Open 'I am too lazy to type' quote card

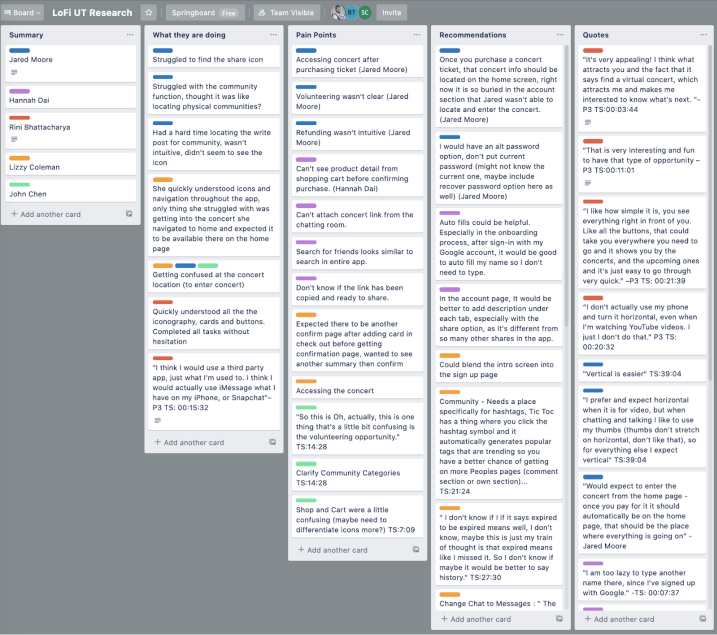pyautogui.click(x=642, y=579)
